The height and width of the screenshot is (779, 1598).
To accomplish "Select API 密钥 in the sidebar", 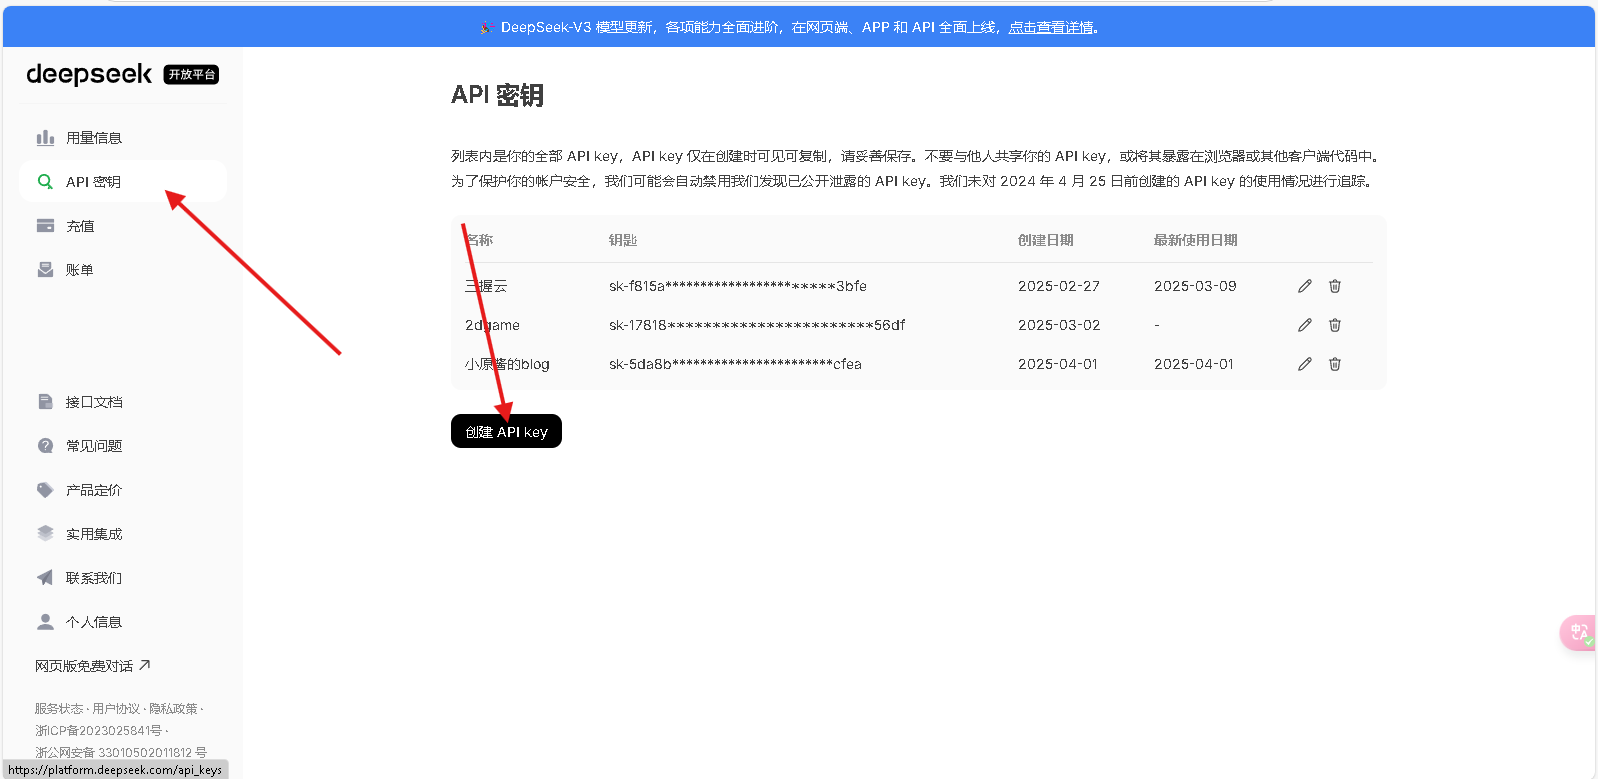I will click(x=123, y=182).
